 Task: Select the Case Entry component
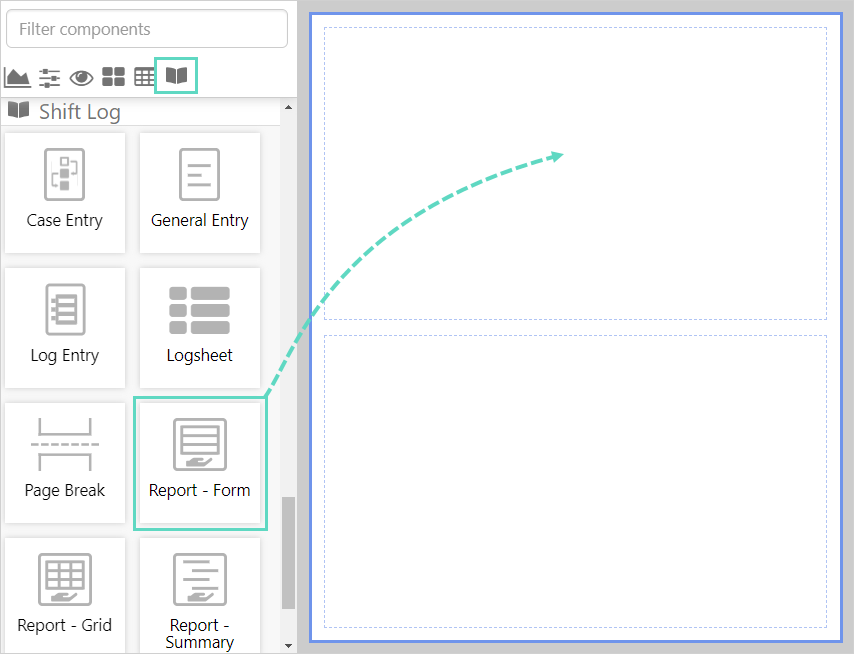[65, 193]
